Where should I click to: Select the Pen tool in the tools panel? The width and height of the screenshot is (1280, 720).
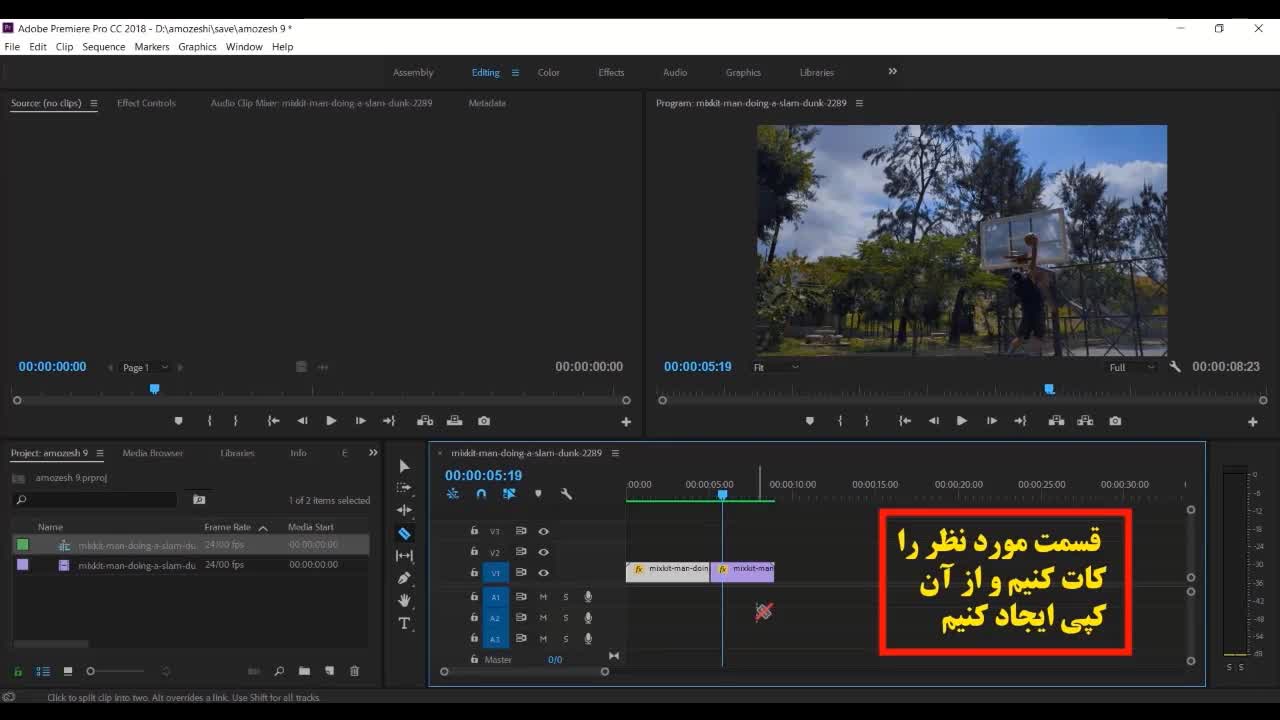point(404,578)
